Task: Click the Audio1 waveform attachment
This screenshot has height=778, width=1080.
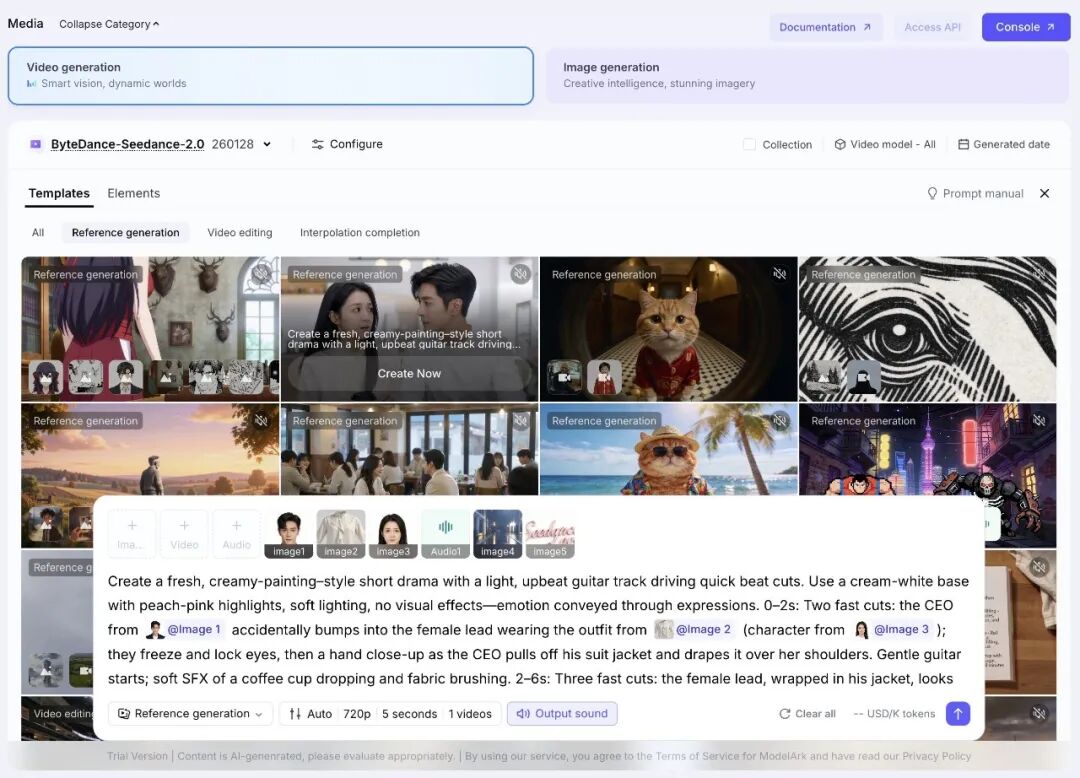Action: 446,533
